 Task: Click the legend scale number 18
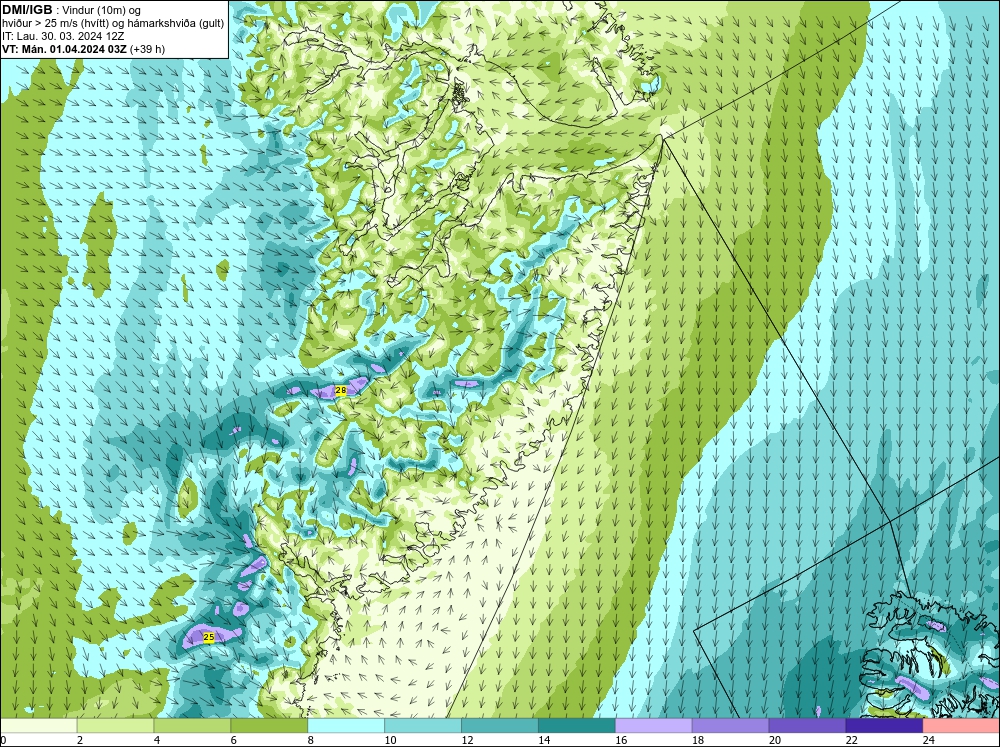coord(698,740)
